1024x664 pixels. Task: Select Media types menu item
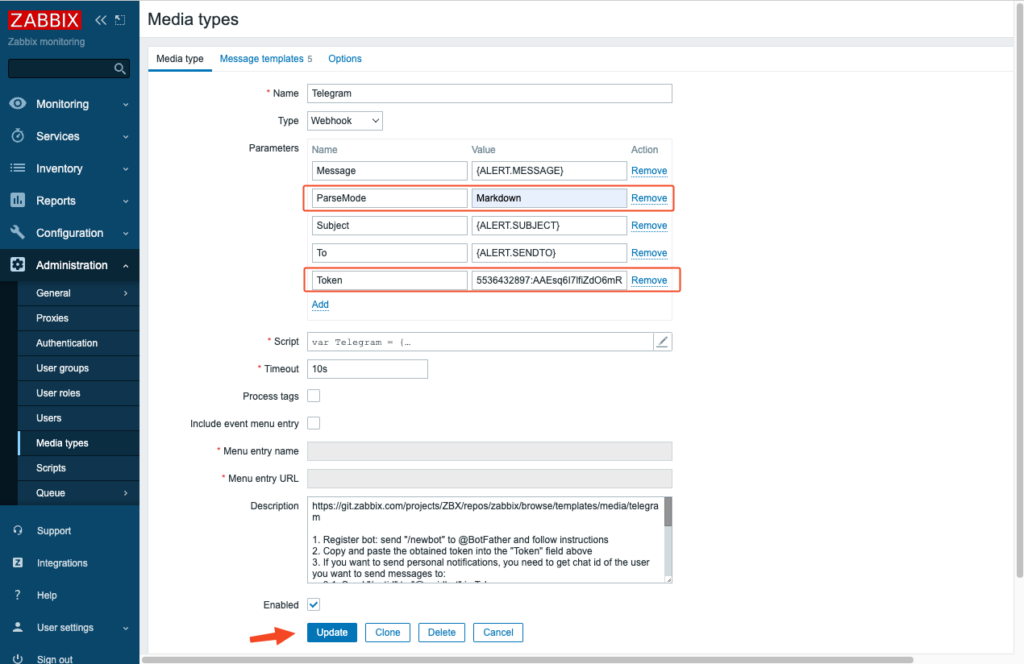pos(62,443)
